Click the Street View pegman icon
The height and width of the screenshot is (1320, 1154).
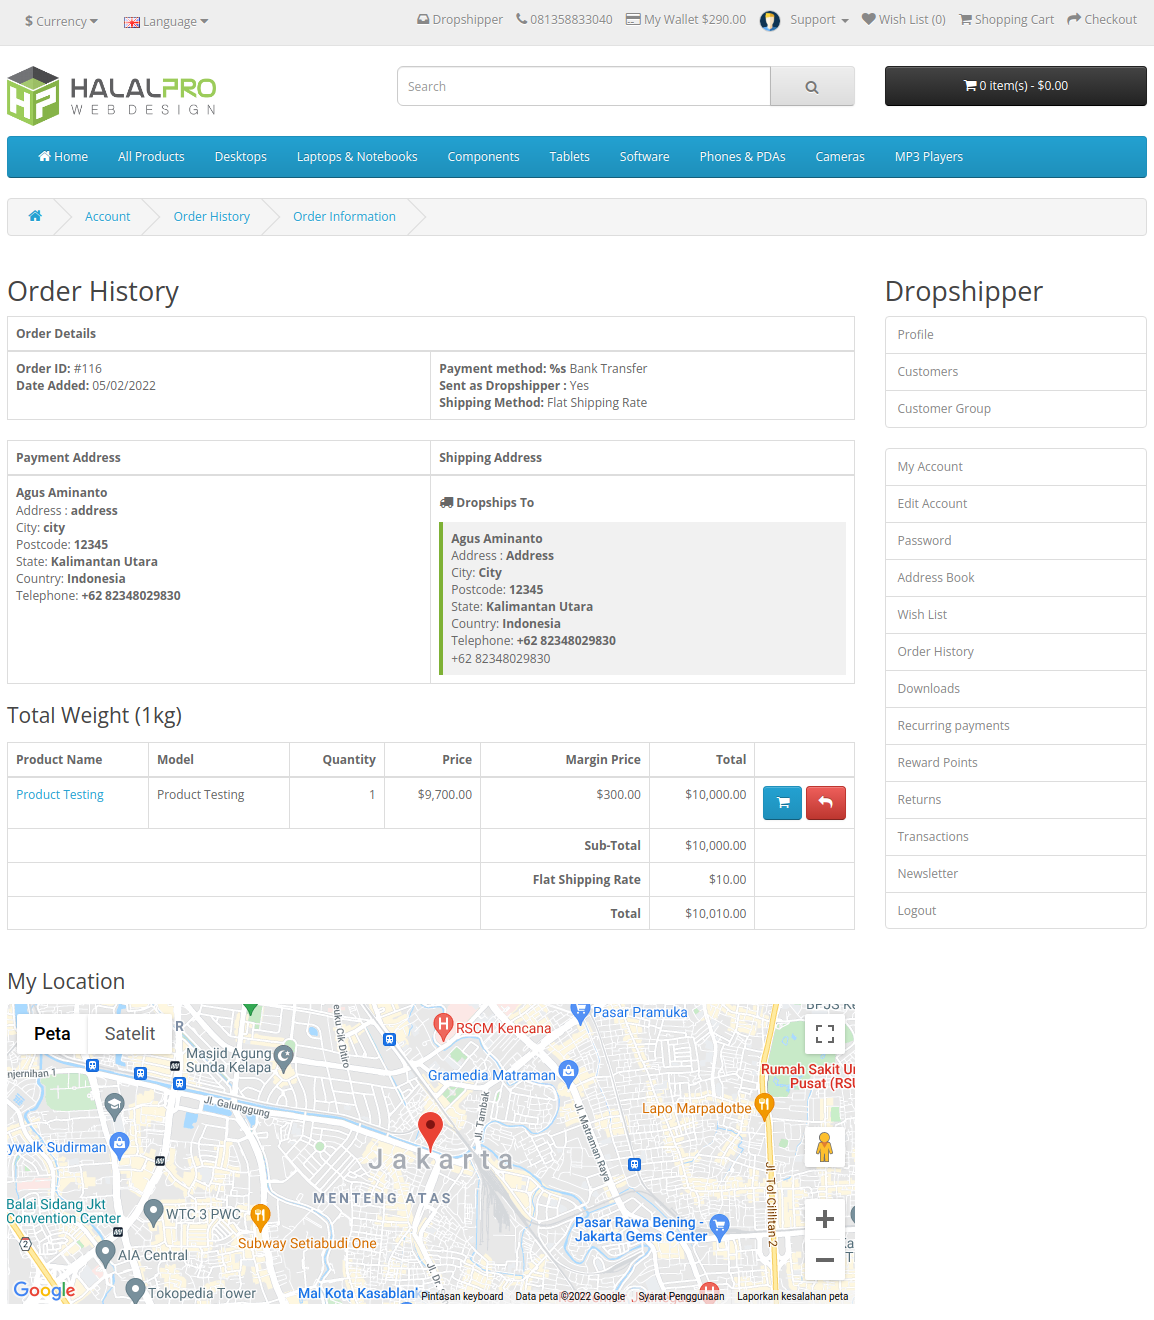(824, 1147)
